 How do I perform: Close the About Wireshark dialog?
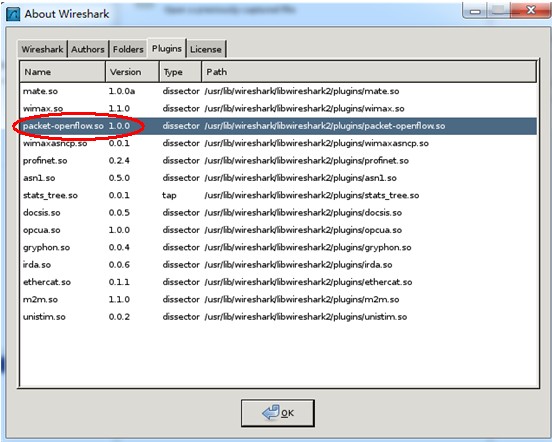tap(531, 11)
